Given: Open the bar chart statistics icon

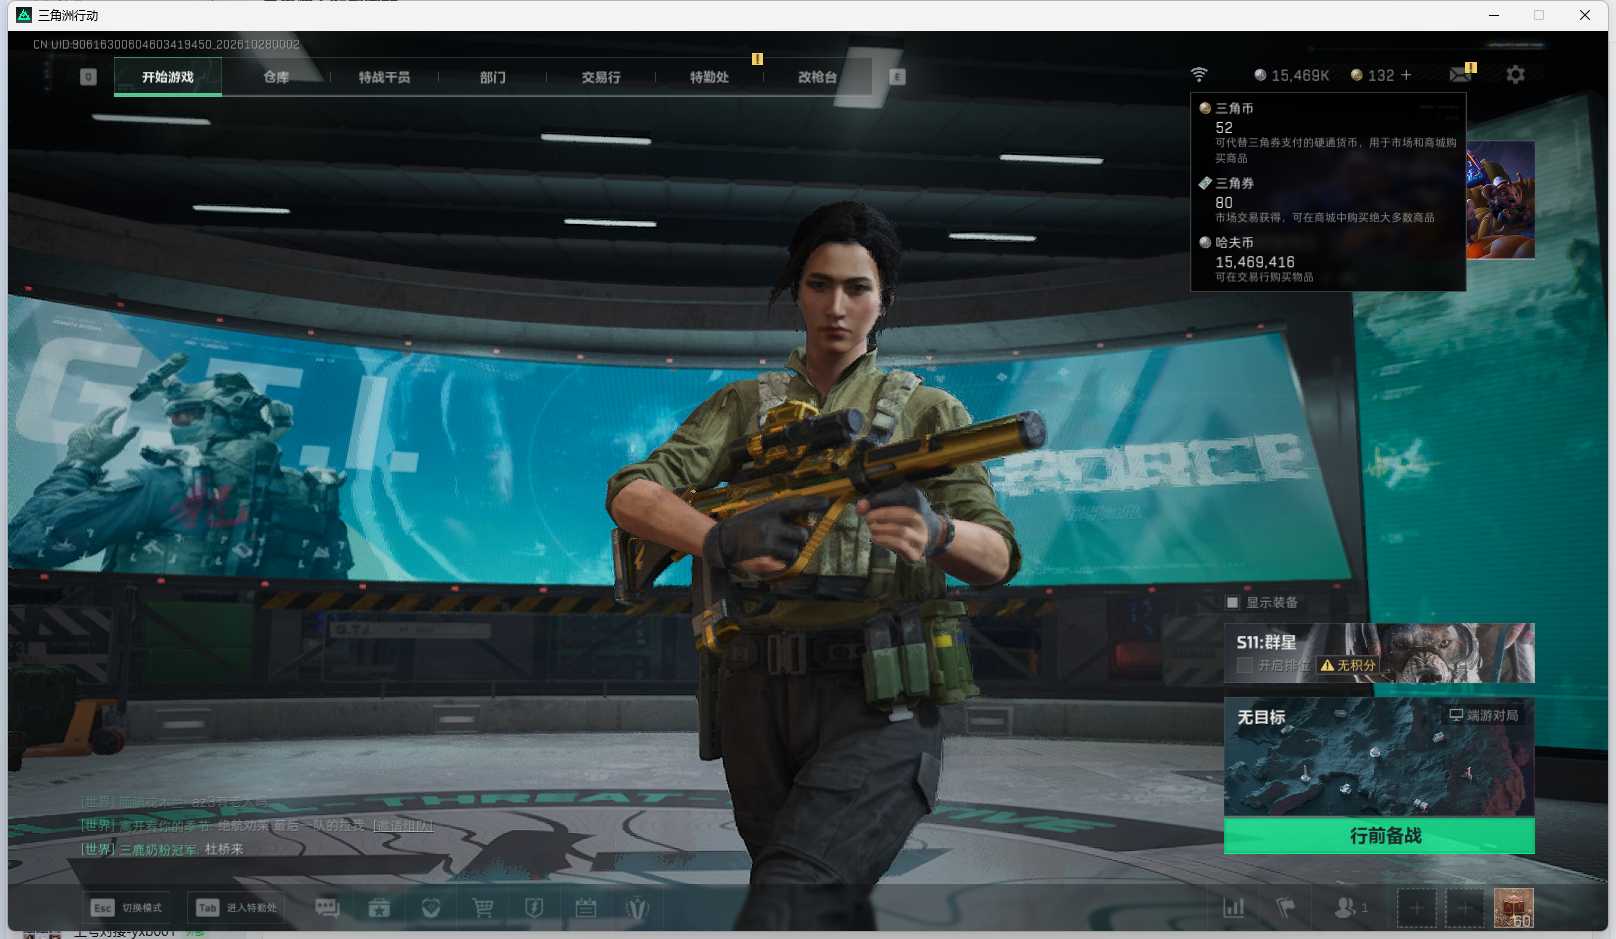Looking at the screenshot, I should (x=1234, y=907).
